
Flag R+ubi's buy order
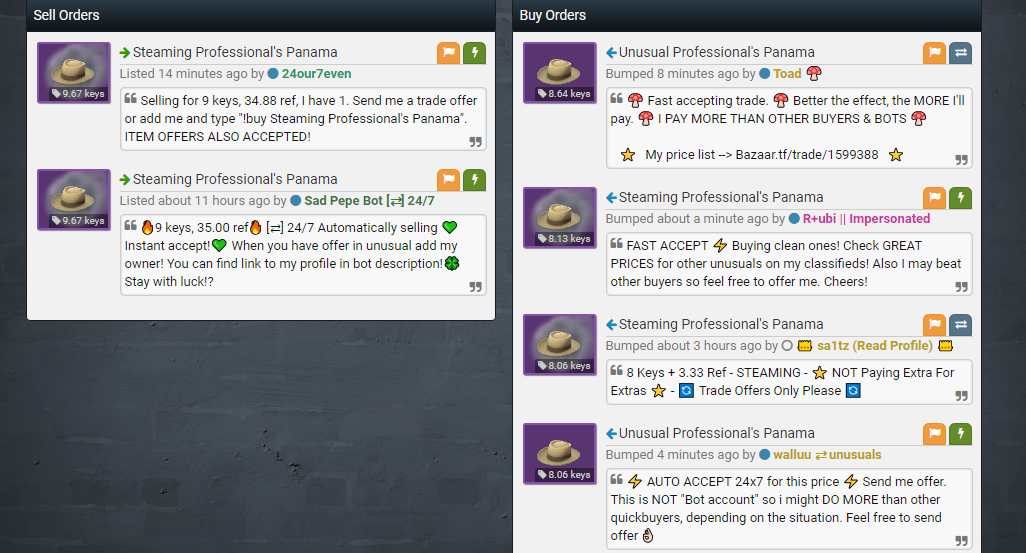pos(934,198)
